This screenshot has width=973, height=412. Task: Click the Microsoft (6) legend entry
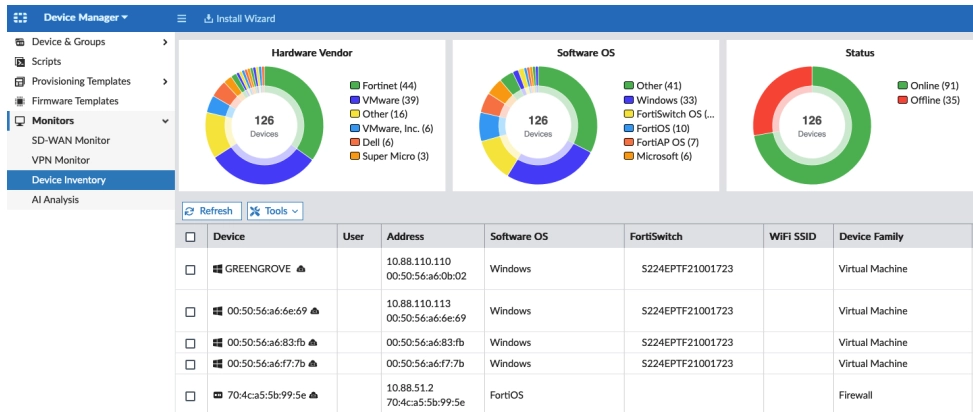tap(658, 156)
